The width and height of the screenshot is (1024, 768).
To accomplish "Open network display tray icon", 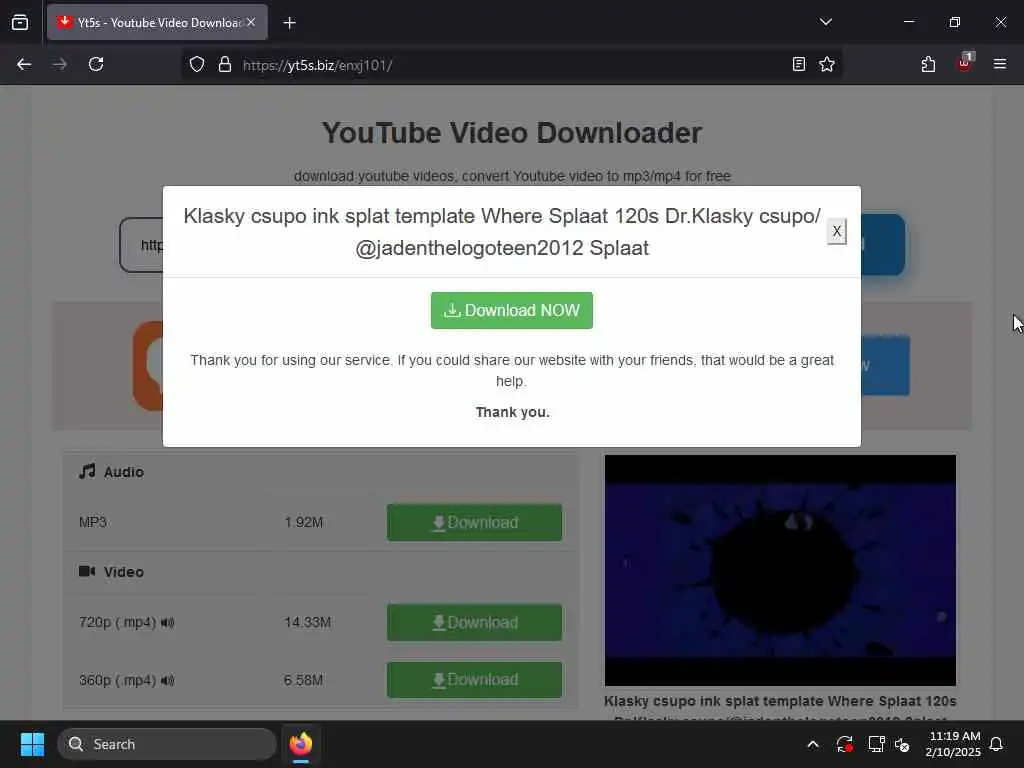I will click(876, 744).
